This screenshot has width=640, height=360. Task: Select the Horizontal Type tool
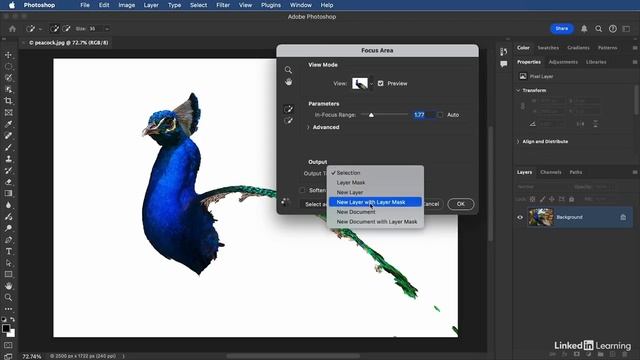coord(8,251)
